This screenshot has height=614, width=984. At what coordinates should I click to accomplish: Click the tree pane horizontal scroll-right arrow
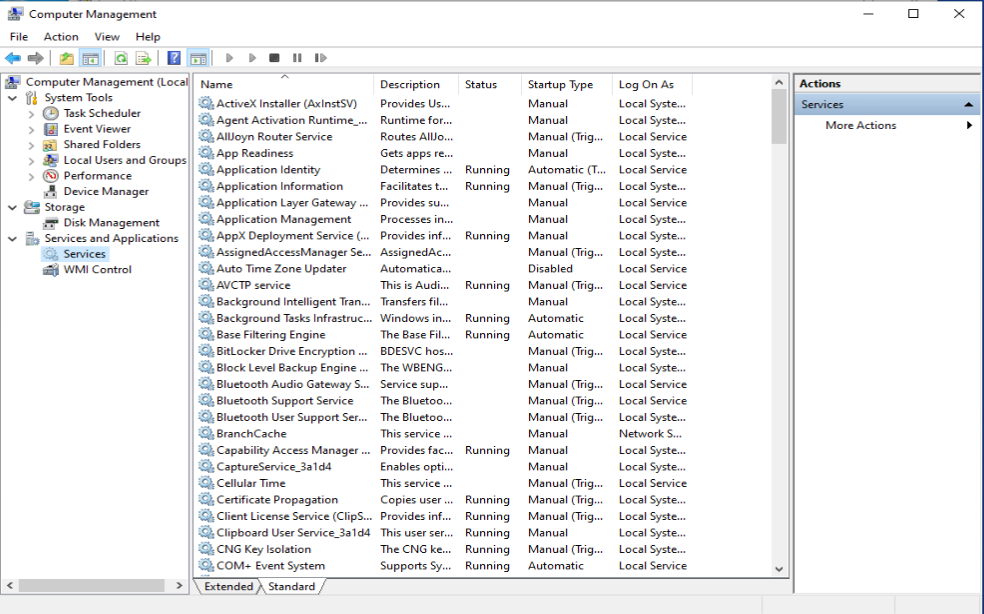coord(179,585)
